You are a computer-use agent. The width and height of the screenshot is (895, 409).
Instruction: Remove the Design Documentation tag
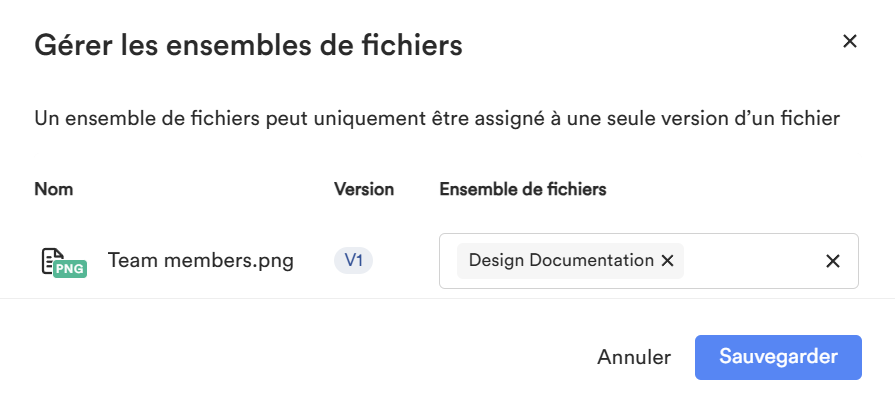tap(667, 261)
